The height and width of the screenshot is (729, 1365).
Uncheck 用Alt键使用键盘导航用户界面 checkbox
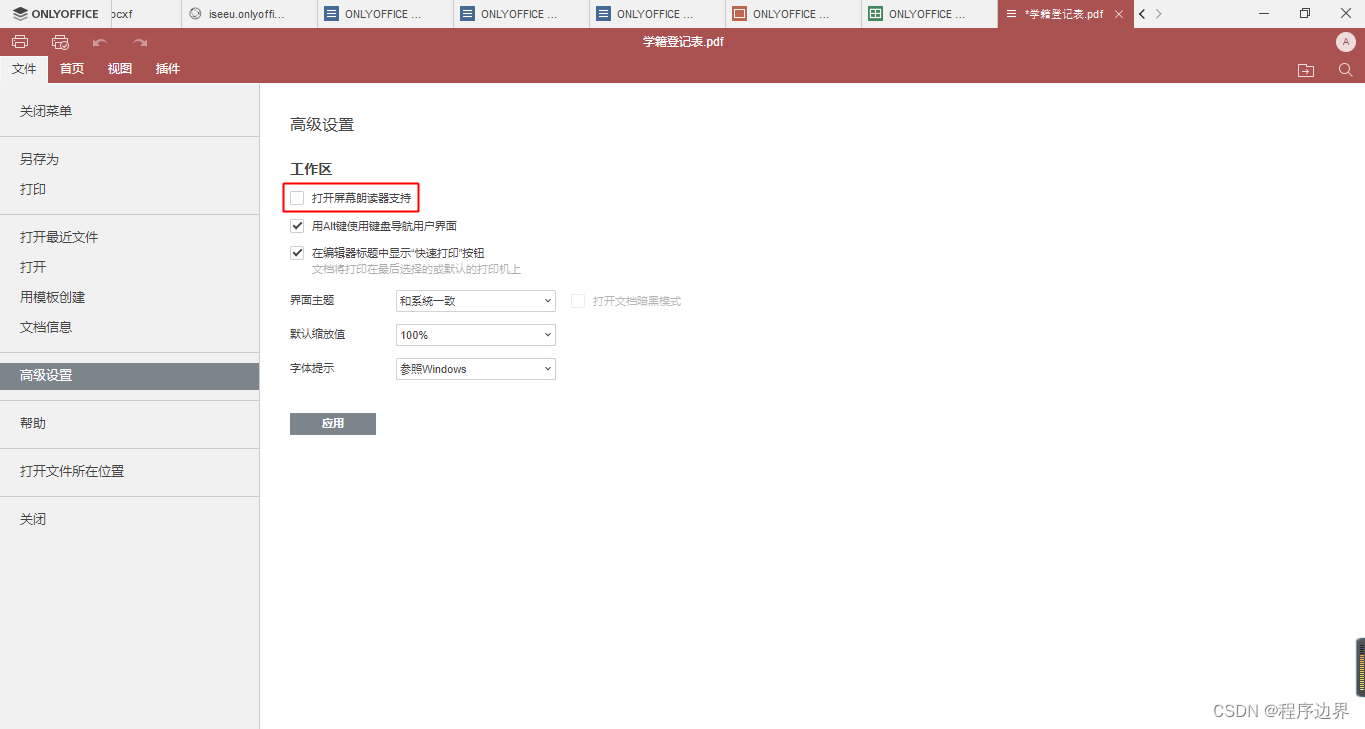click(297, 226)
